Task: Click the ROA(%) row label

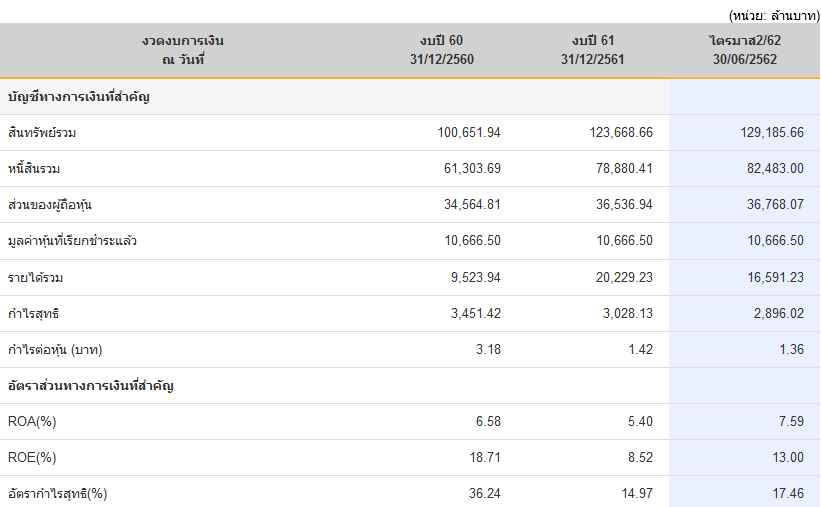Action: 32,421
